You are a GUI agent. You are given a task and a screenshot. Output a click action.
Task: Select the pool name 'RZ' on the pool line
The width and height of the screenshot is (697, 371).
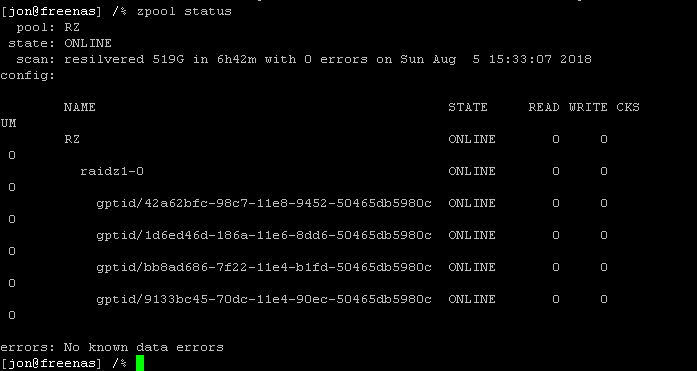pyautogui.click(x=72, y=28)
